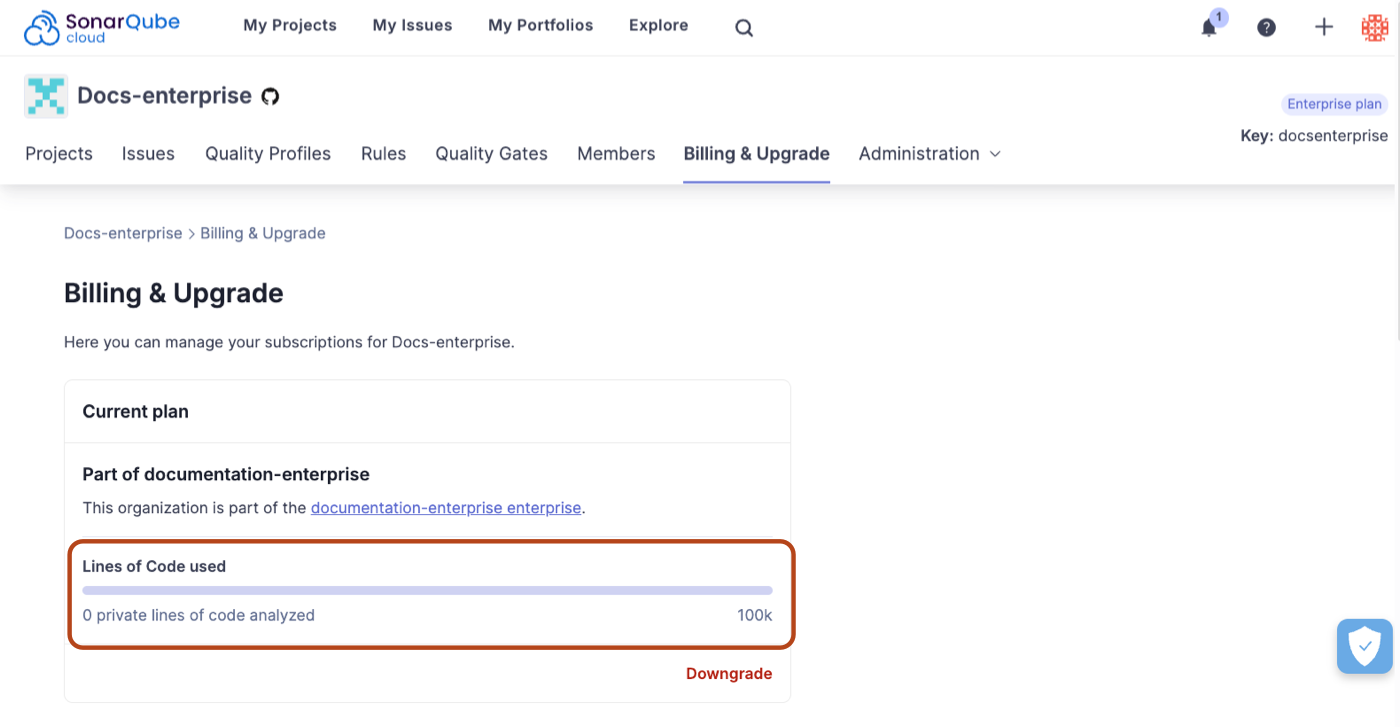Open the red grid menu icon
The width and height of the screenshot is (1400, 727).
click(x=1374, y=27)
